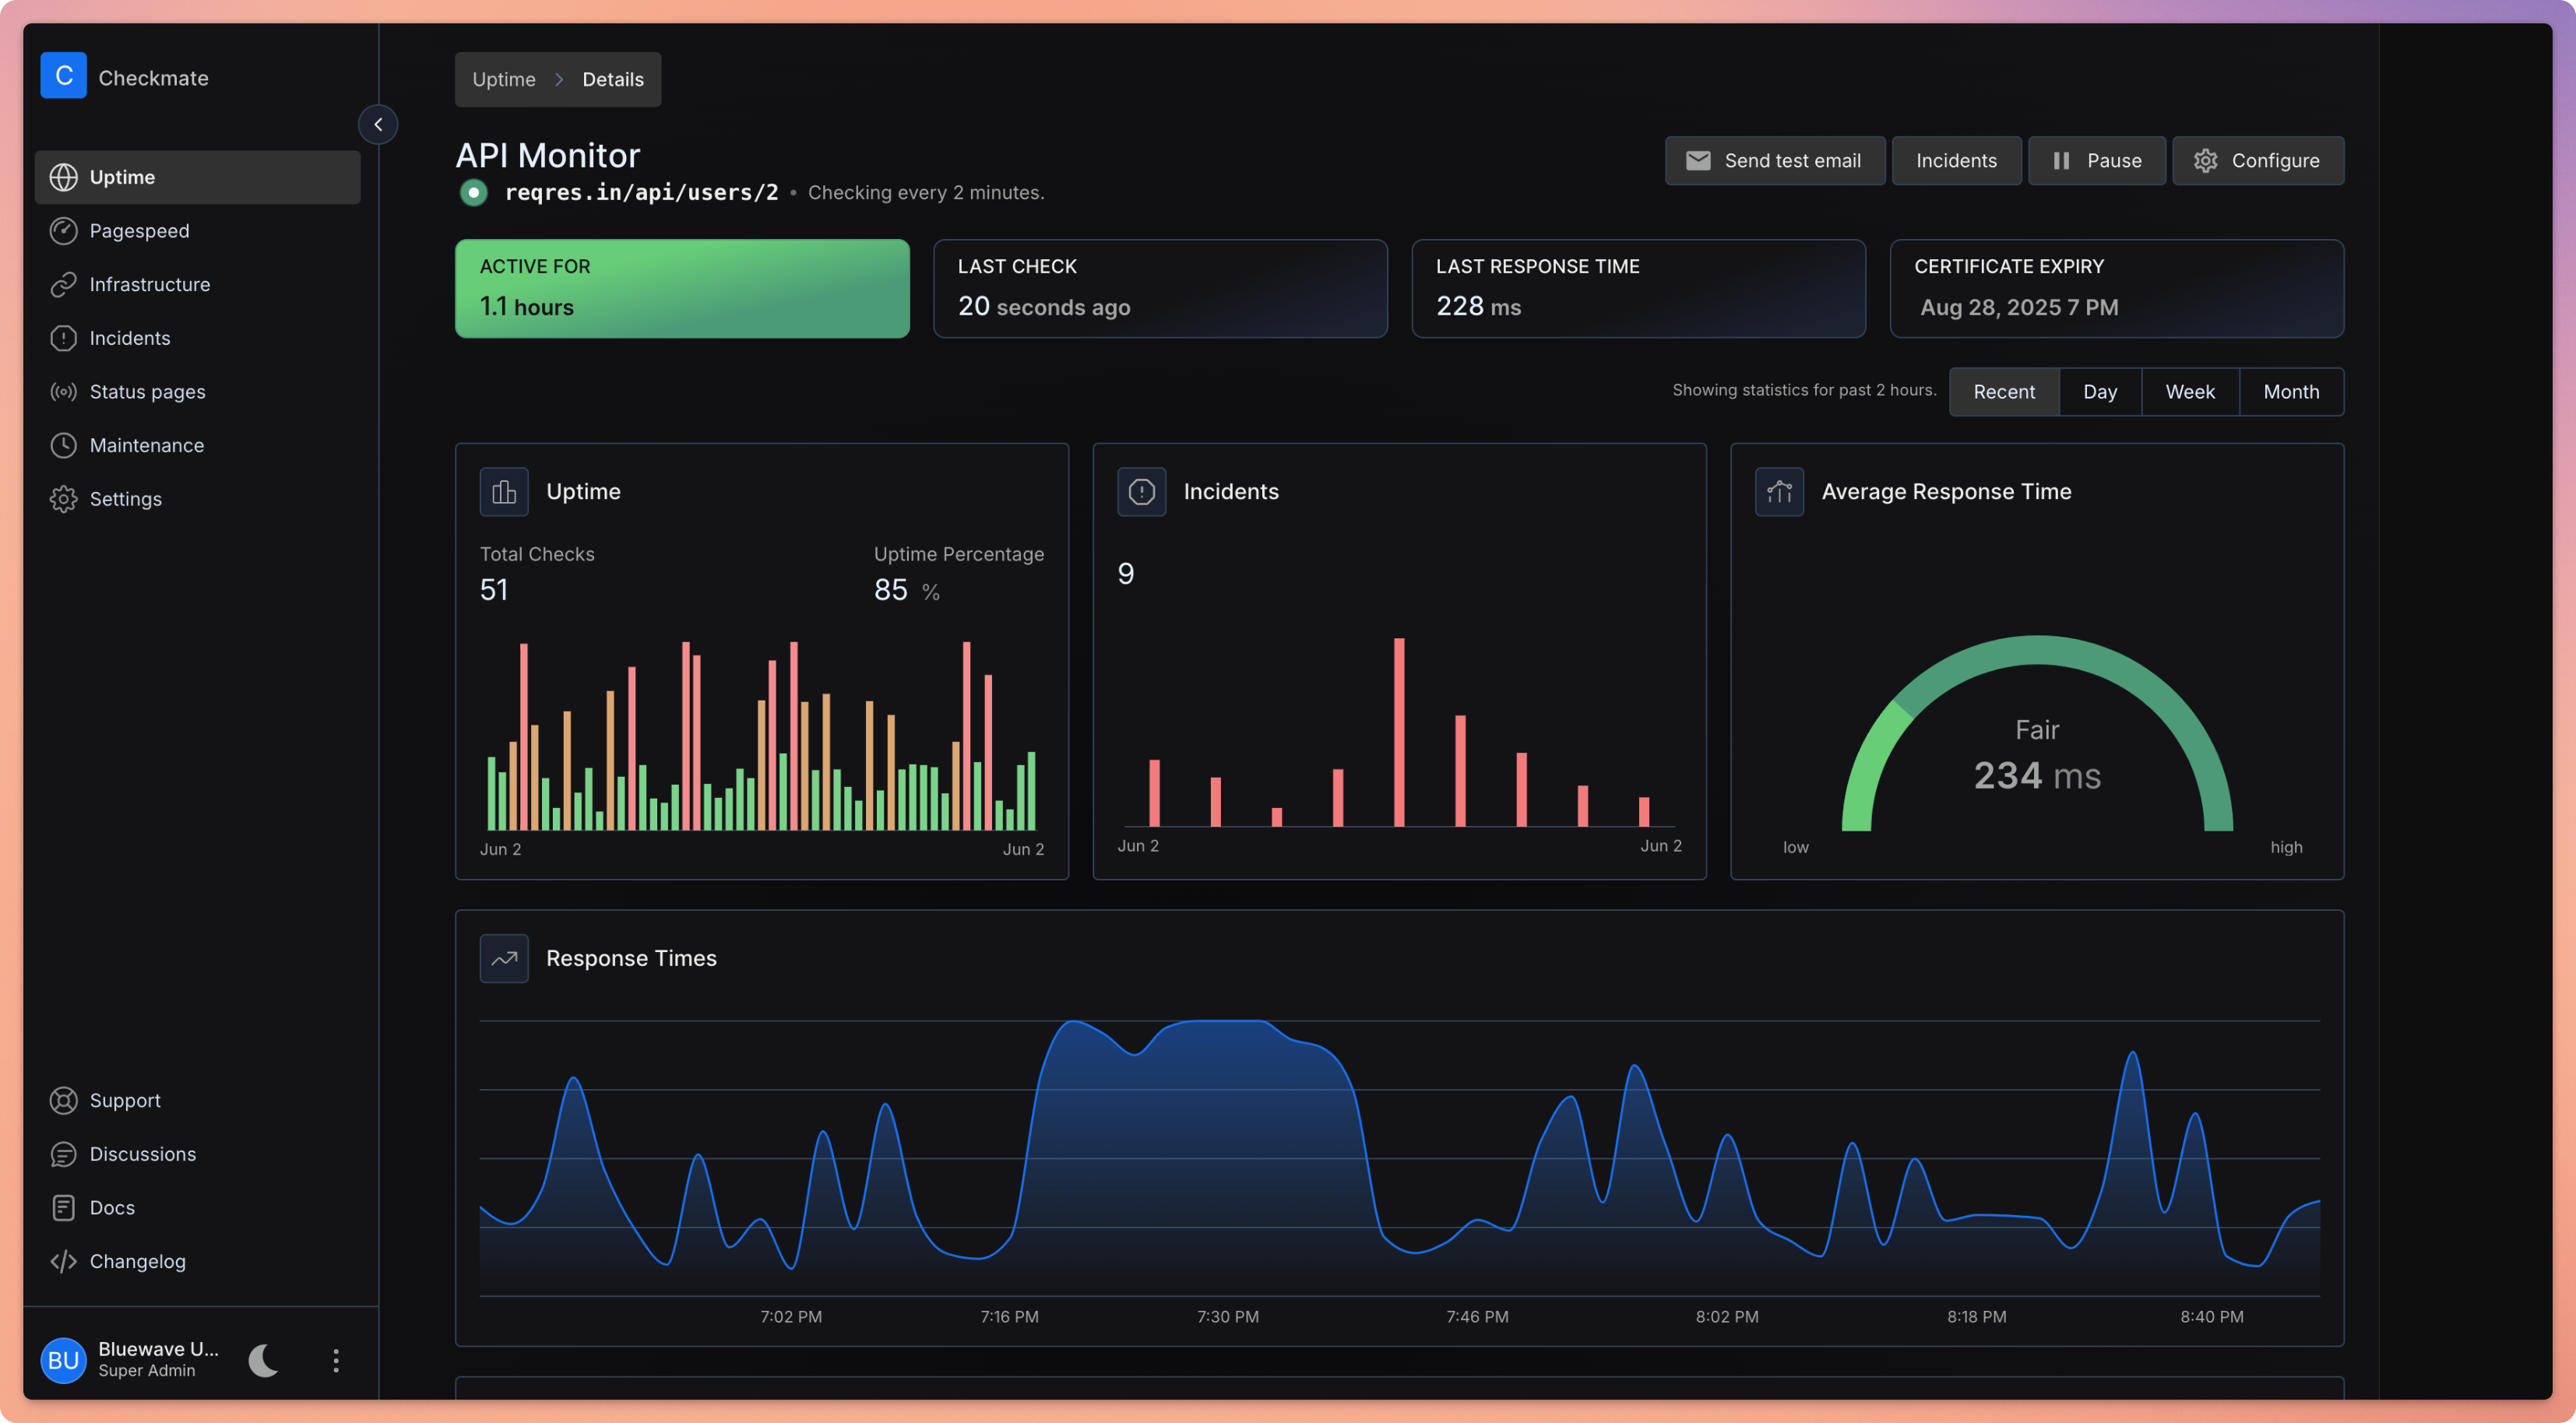The height and width of the screenshot is (1423, 2576).
Task: Click the Configure button
Action: (2257, 161)
